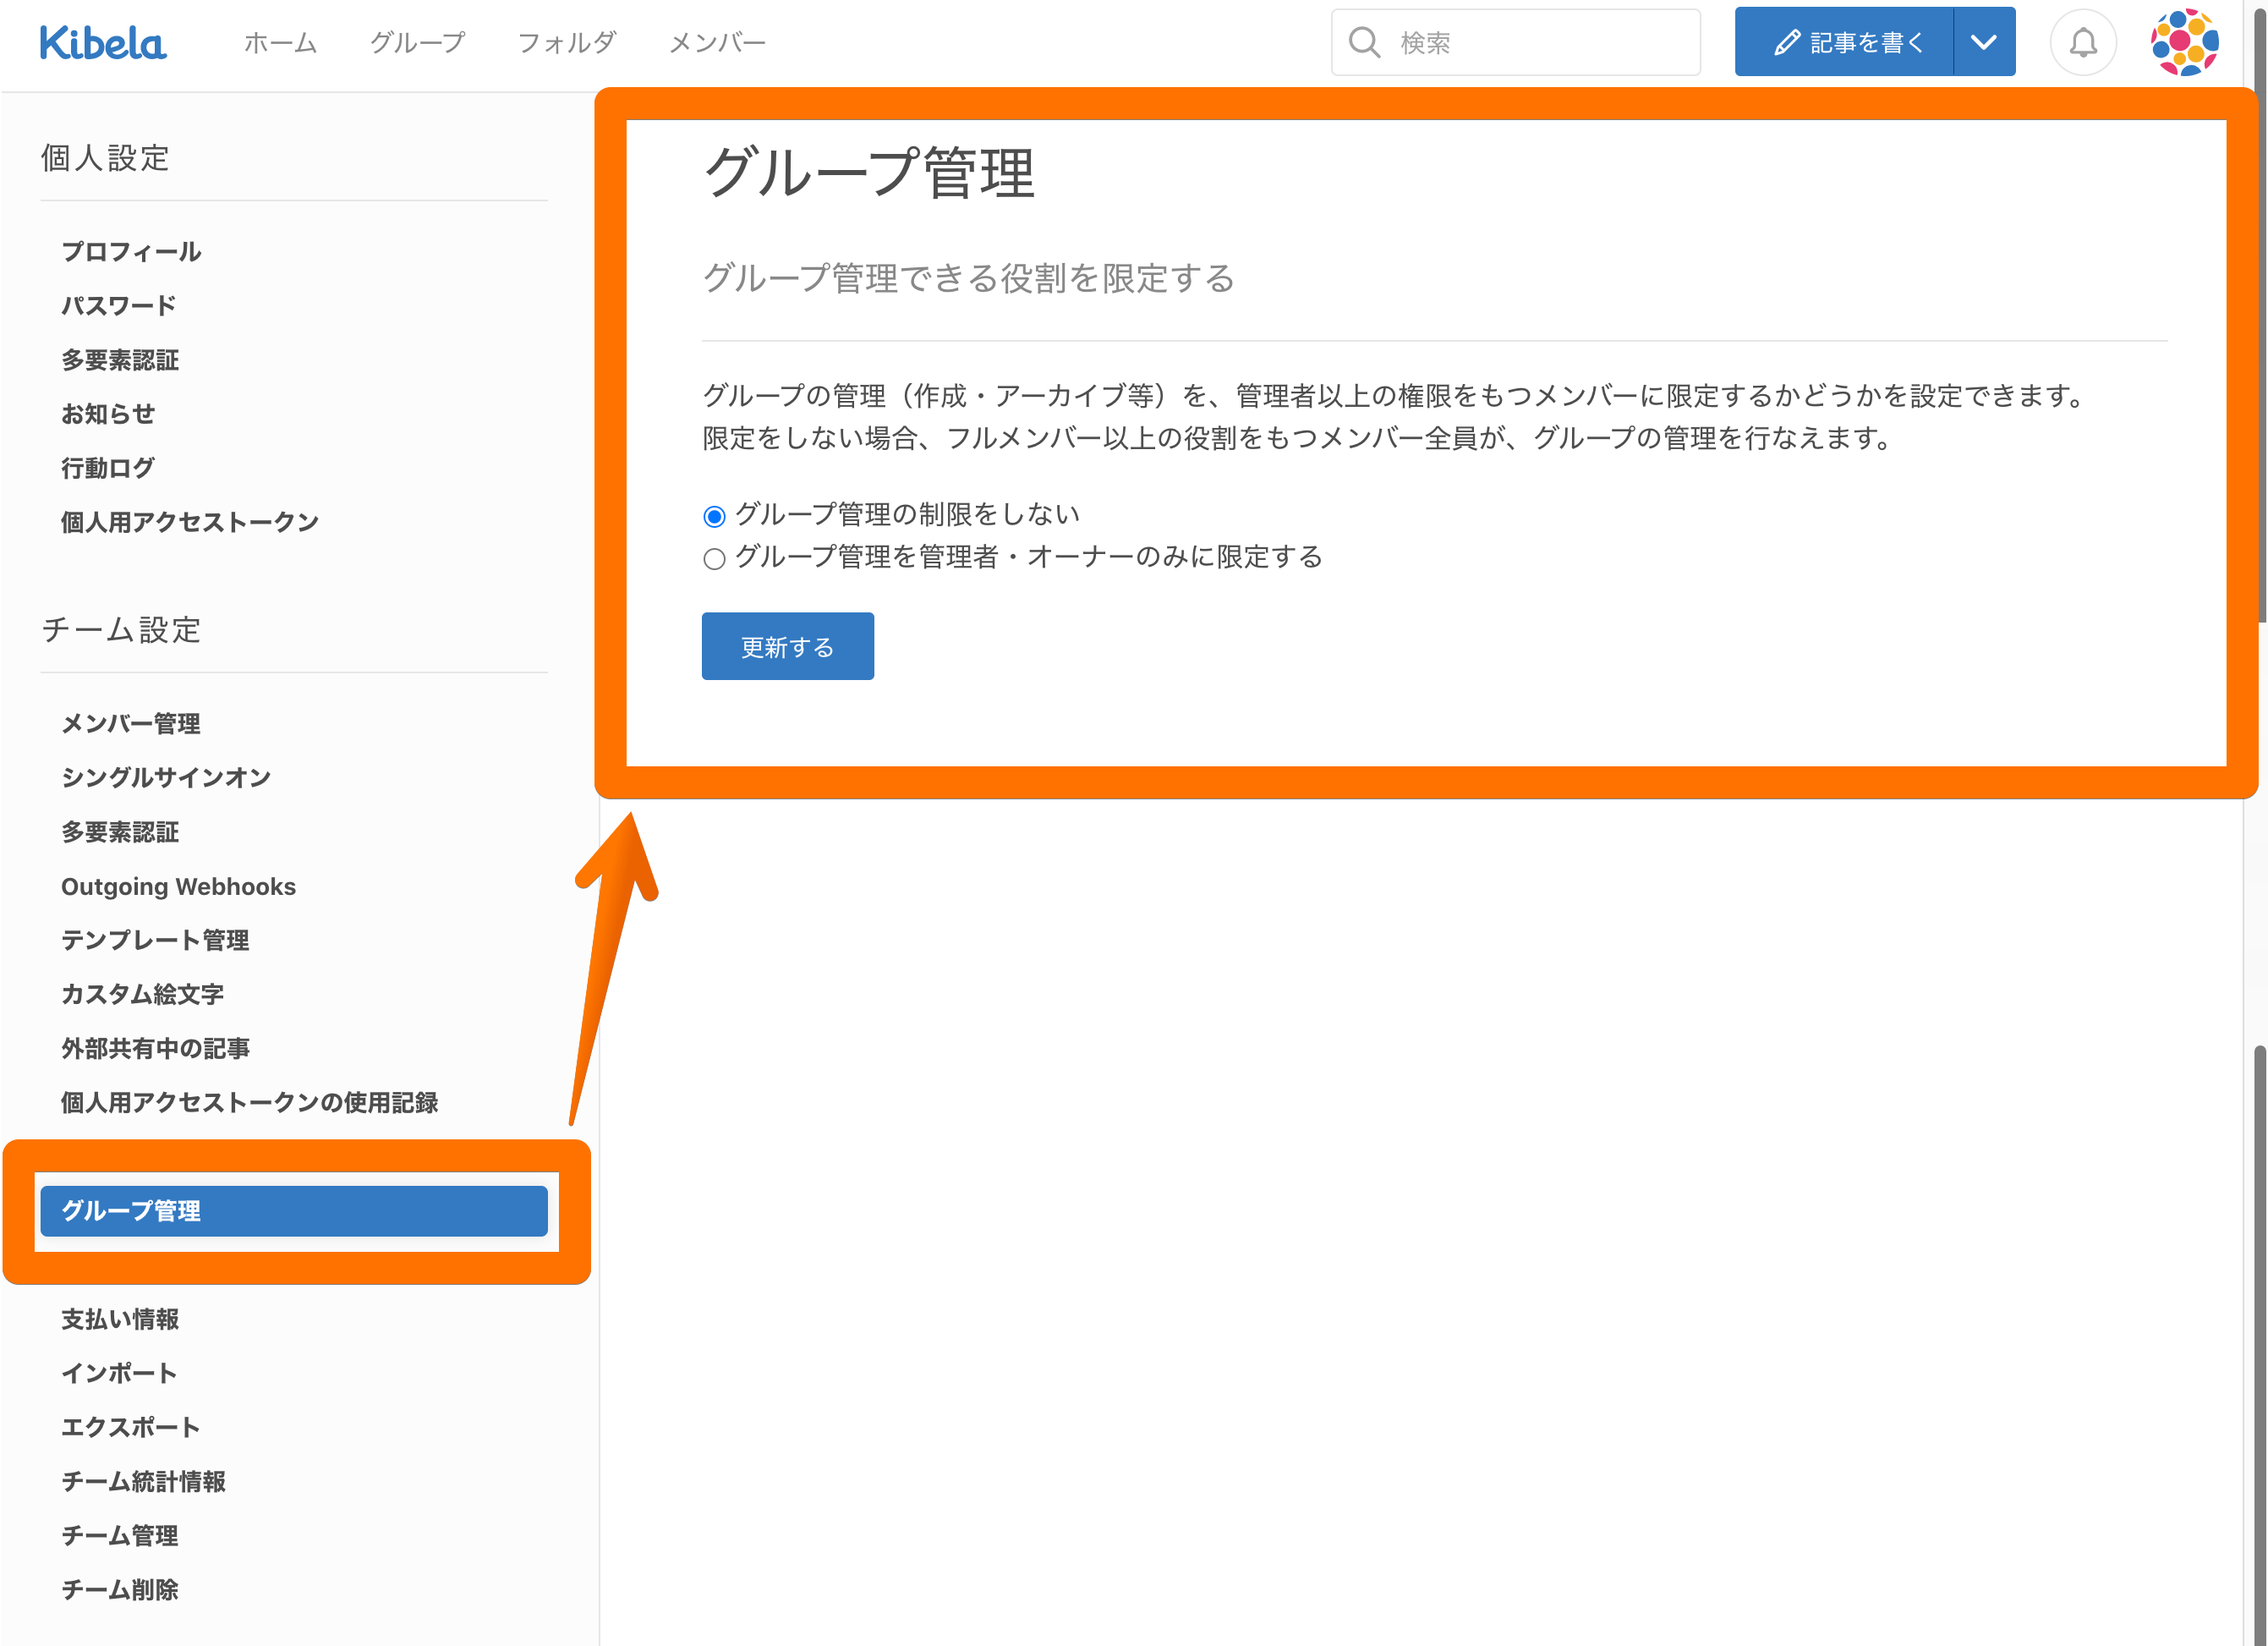
Task: Open the notifications bell
Action: 2083,43
